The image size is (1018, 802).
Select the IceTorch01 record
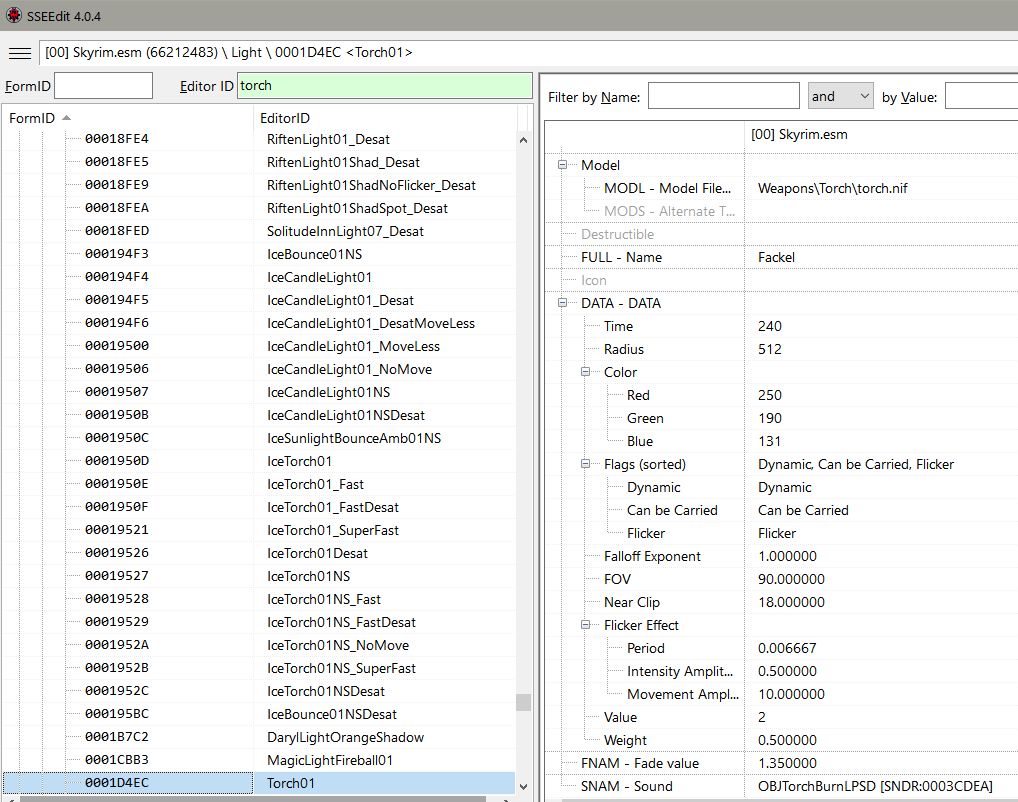(299, 461)
